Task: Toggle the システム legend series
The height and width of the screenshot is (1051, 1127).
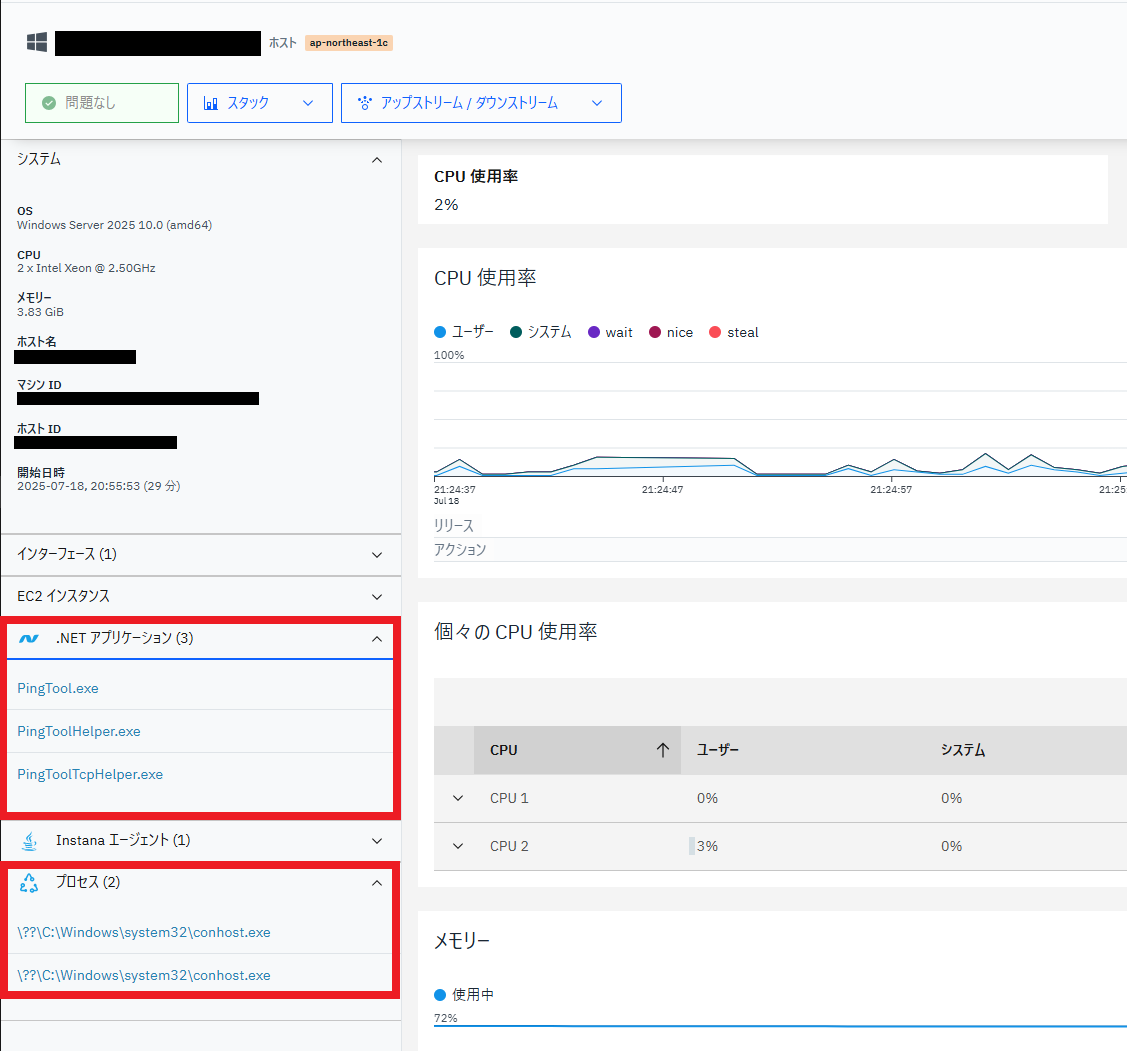Action: point(540,332)
